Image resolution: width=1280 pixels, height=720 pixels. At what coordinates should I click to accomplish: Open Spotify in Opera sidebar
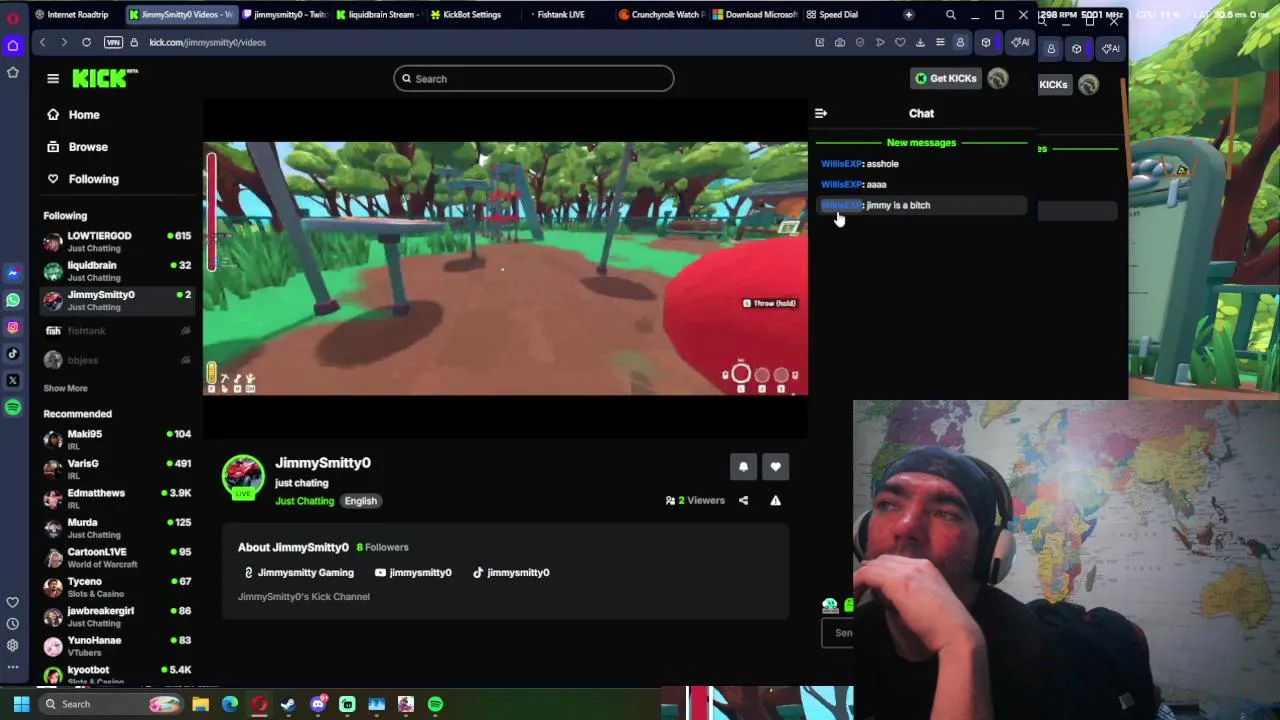click(13, 407)
